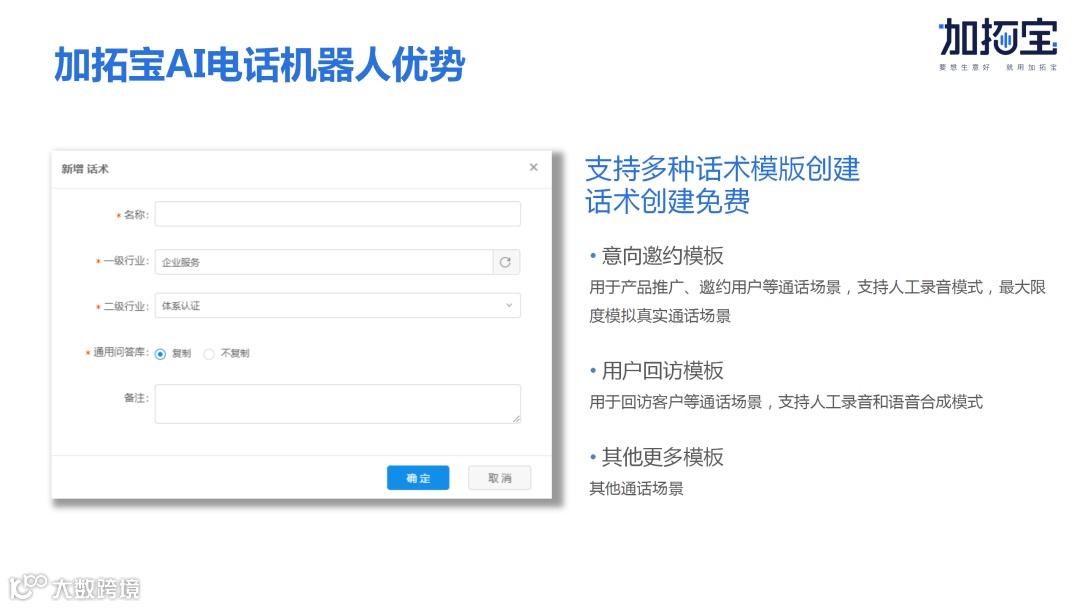Image resolution: width=1080 pixels, height=608 pixels.
Task: Expand the 二级行业 chevron arrow
Action: click(x=509, y=305)
